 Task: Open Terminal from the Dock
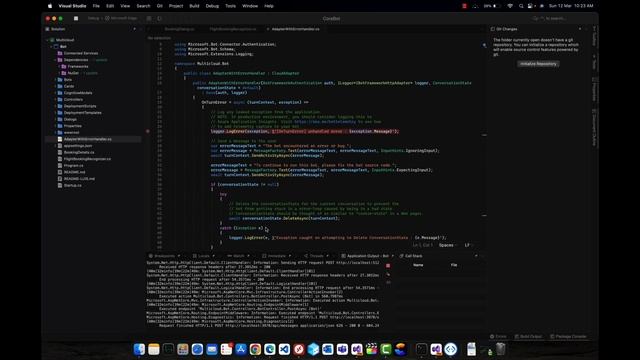421,349
